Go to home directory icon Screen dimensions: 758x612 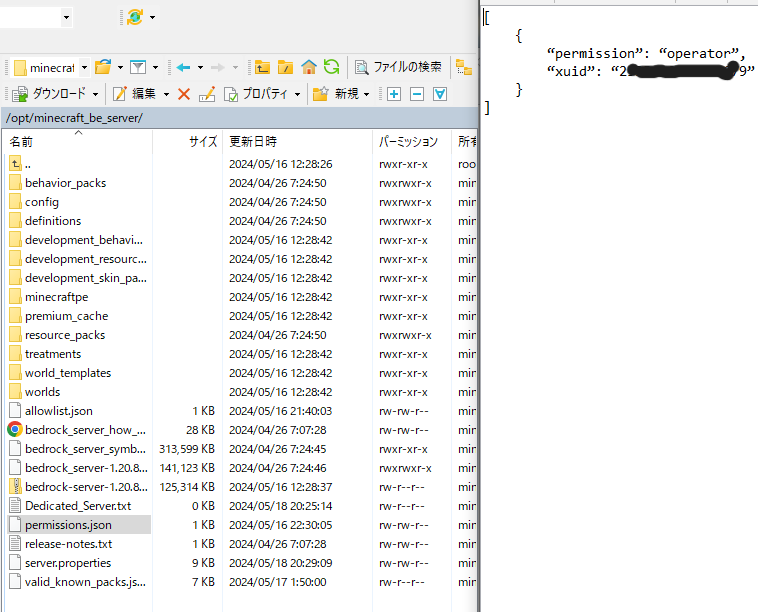[x=309, y=67]
